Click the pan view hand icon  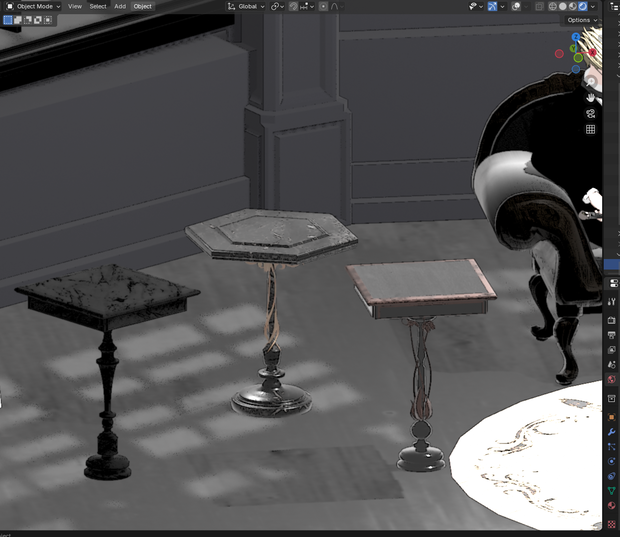pyautogui.click(x=590, y=98)
